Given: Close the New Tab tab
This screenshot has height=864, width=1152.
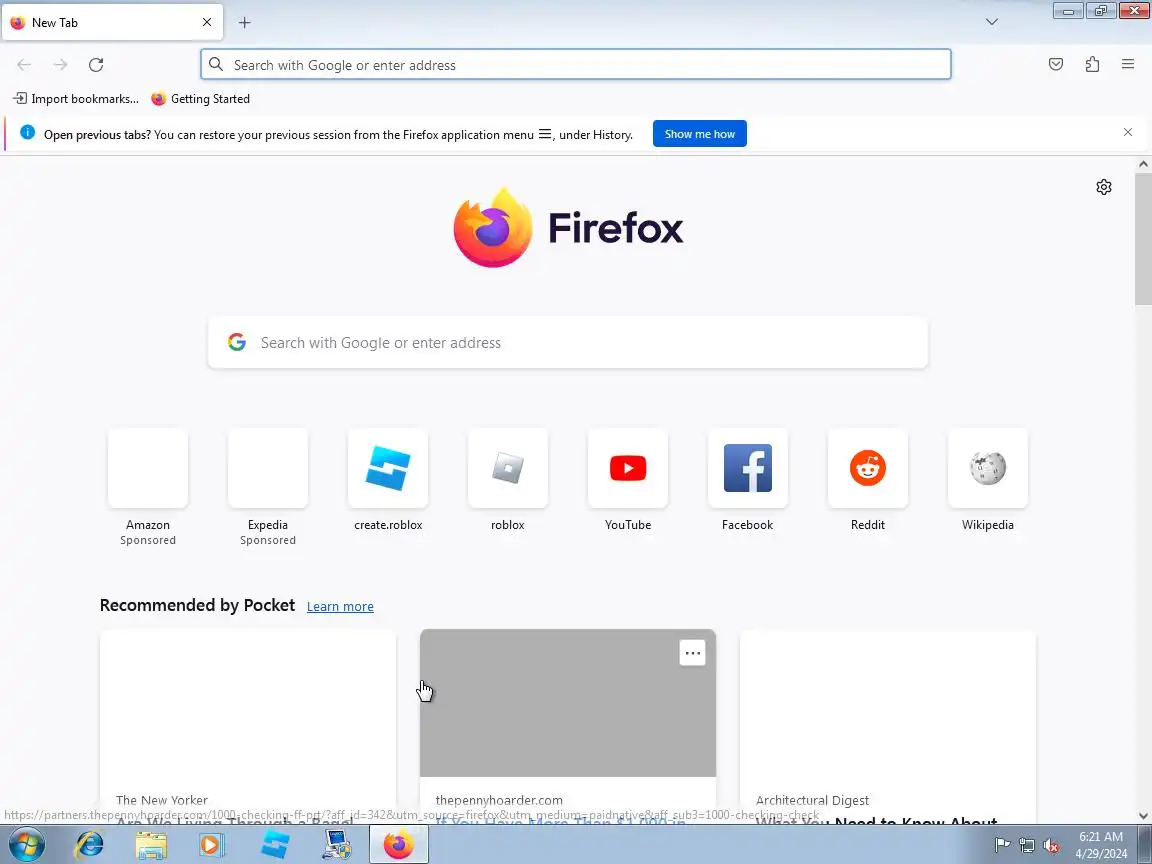Looking at the screenshot, I should coord(207,22).
